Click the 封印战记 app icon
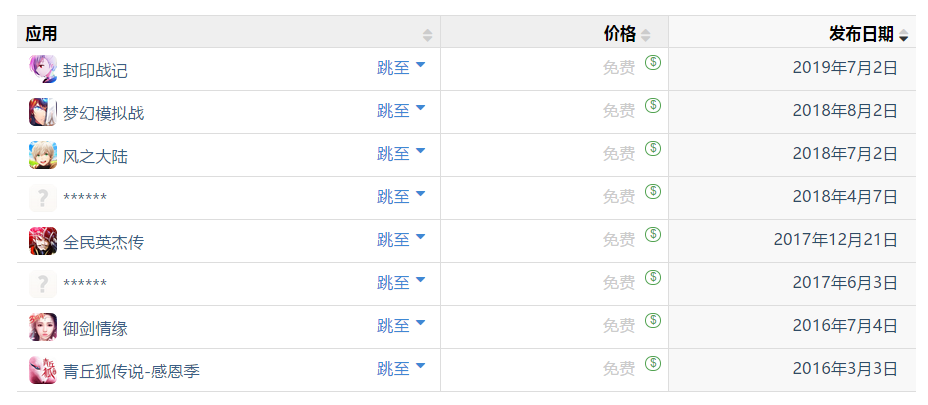The width and height of the screenshot is (928, 405). tap(43, 70)
